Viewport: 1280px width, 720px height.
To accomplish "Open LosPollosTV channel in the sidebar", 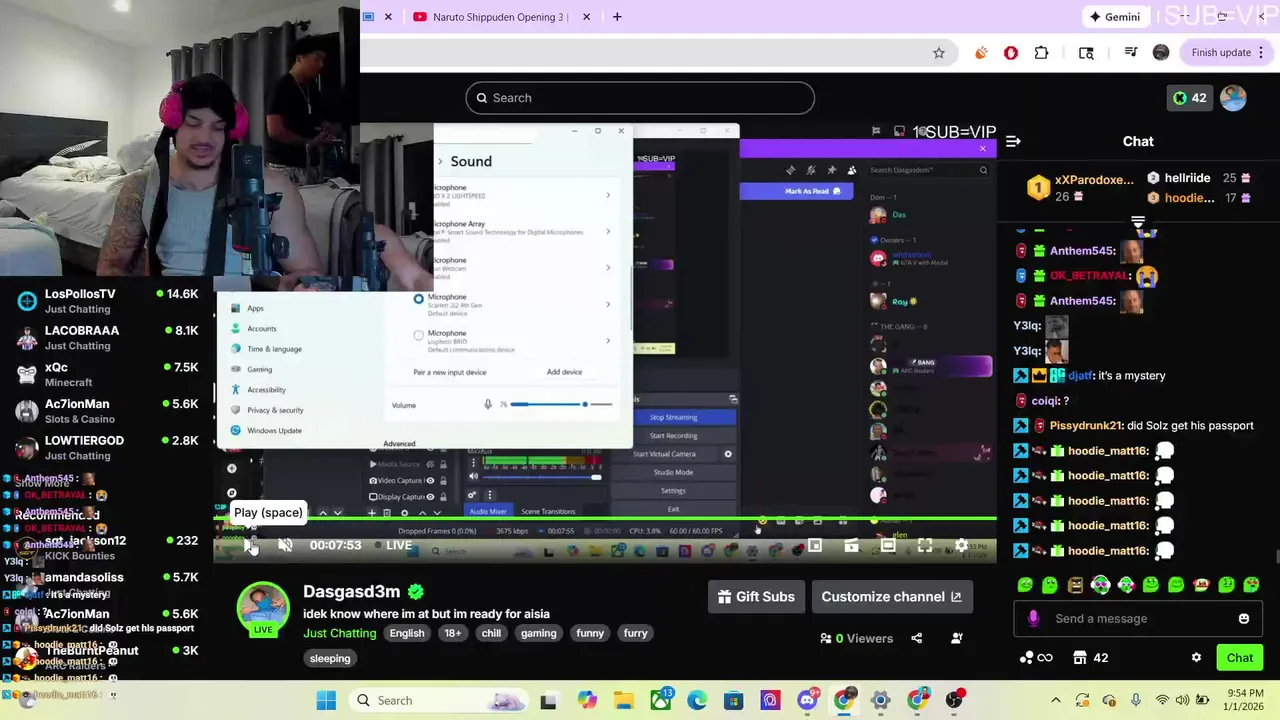I will point(108,301).
